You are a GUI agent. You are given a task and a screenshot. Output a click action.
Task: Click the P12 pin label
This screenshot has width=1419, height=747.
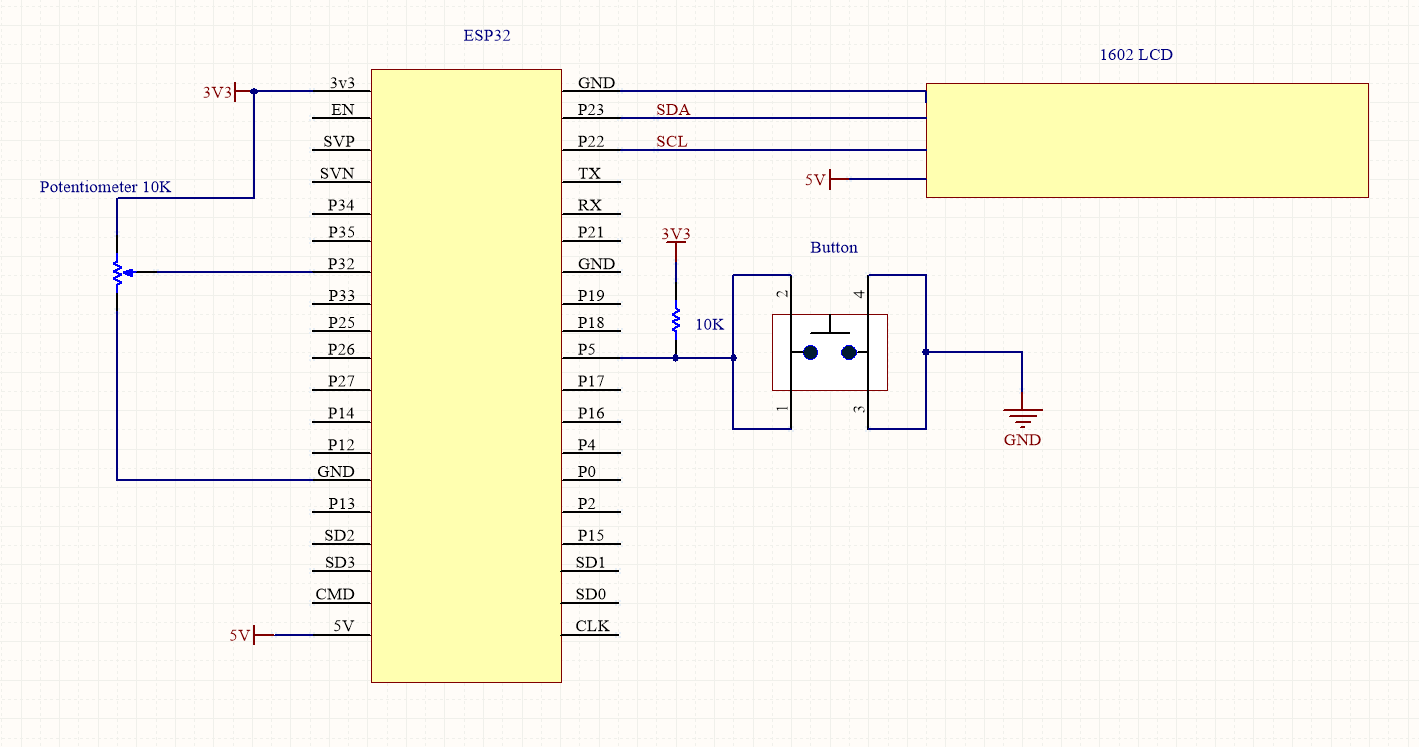341,445
